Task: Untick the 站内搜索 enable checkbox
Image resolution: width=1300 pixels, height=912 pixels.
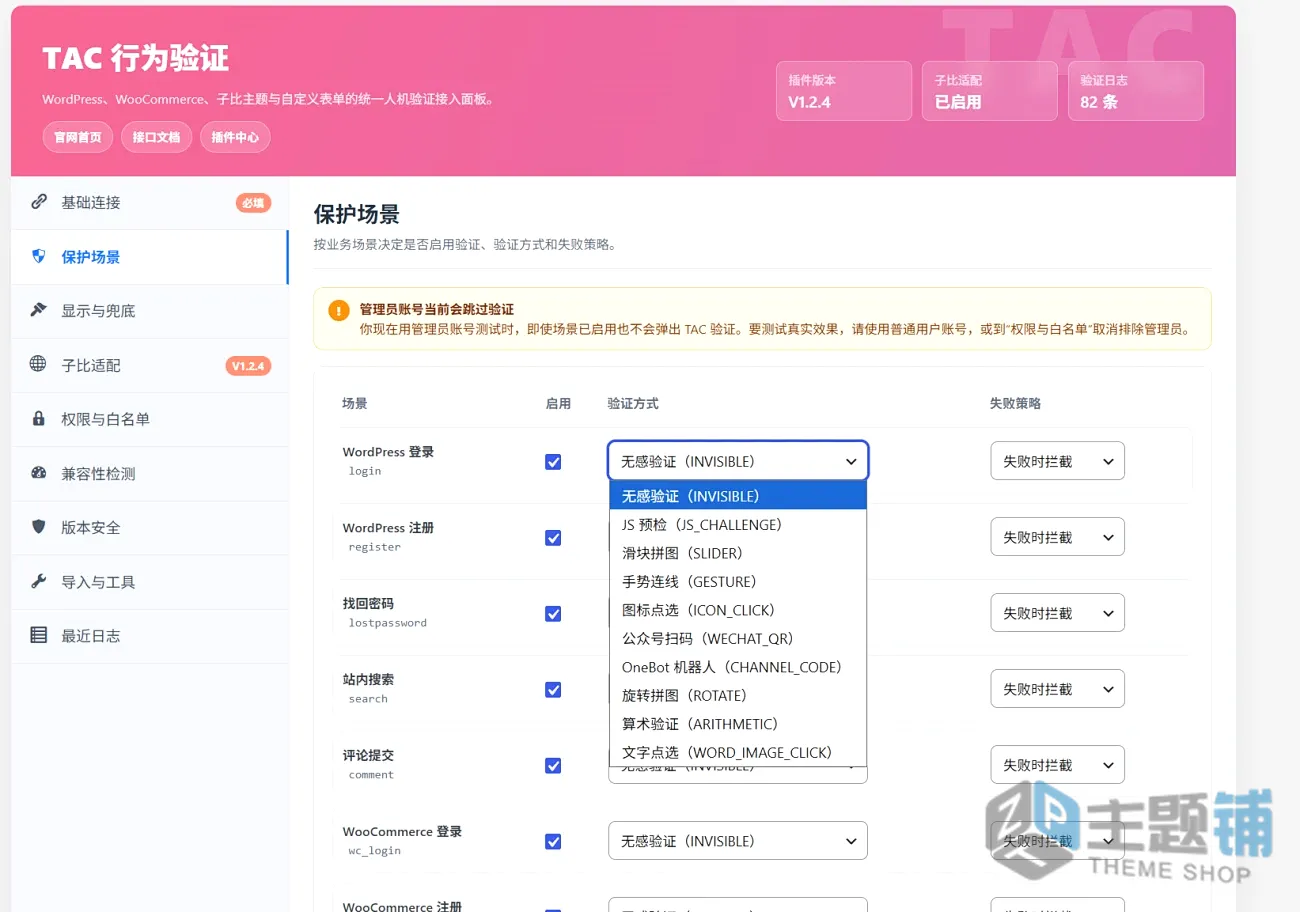Action: click(553, 690)
